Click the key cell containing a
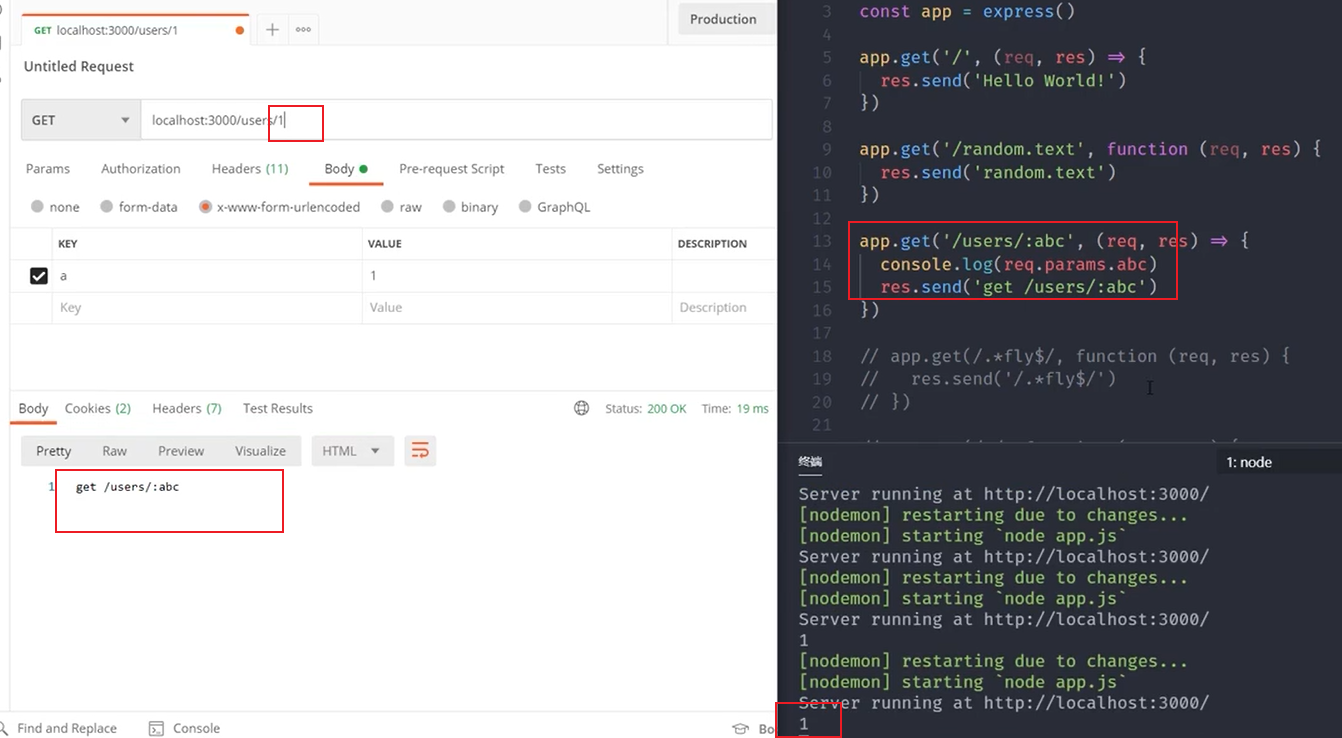Screen dimensions: 1342x738 coord(207,276)
